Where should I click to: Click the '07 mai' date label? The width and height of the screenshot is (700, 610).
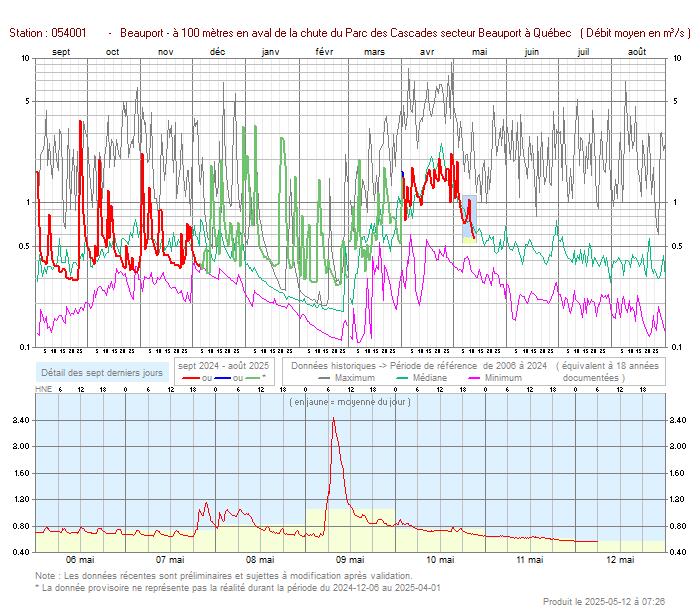click(170, 560)
